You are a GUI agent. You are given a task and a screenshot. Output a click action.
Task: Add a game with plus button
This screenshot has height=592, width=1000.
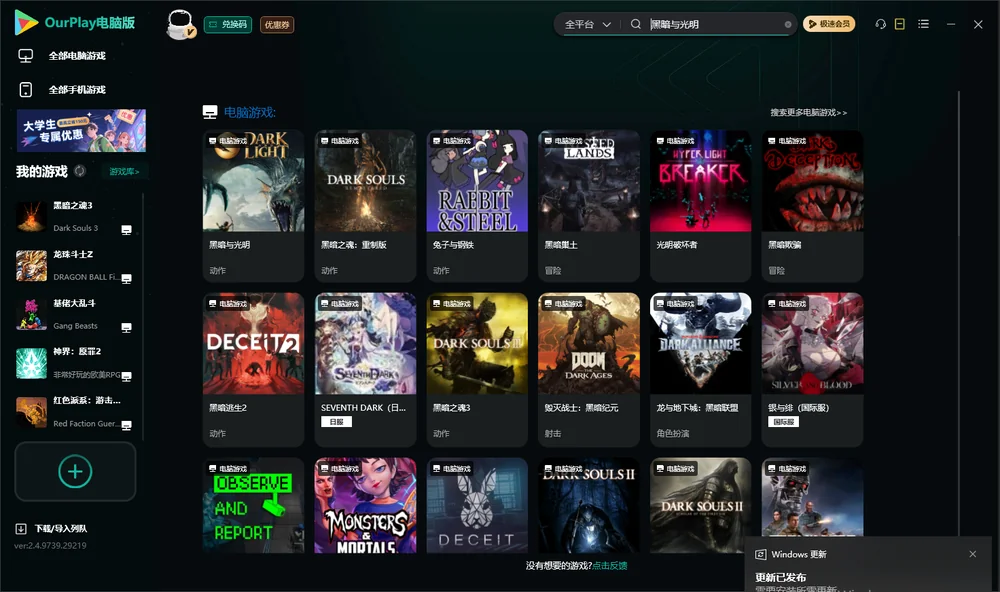(75, 471)
